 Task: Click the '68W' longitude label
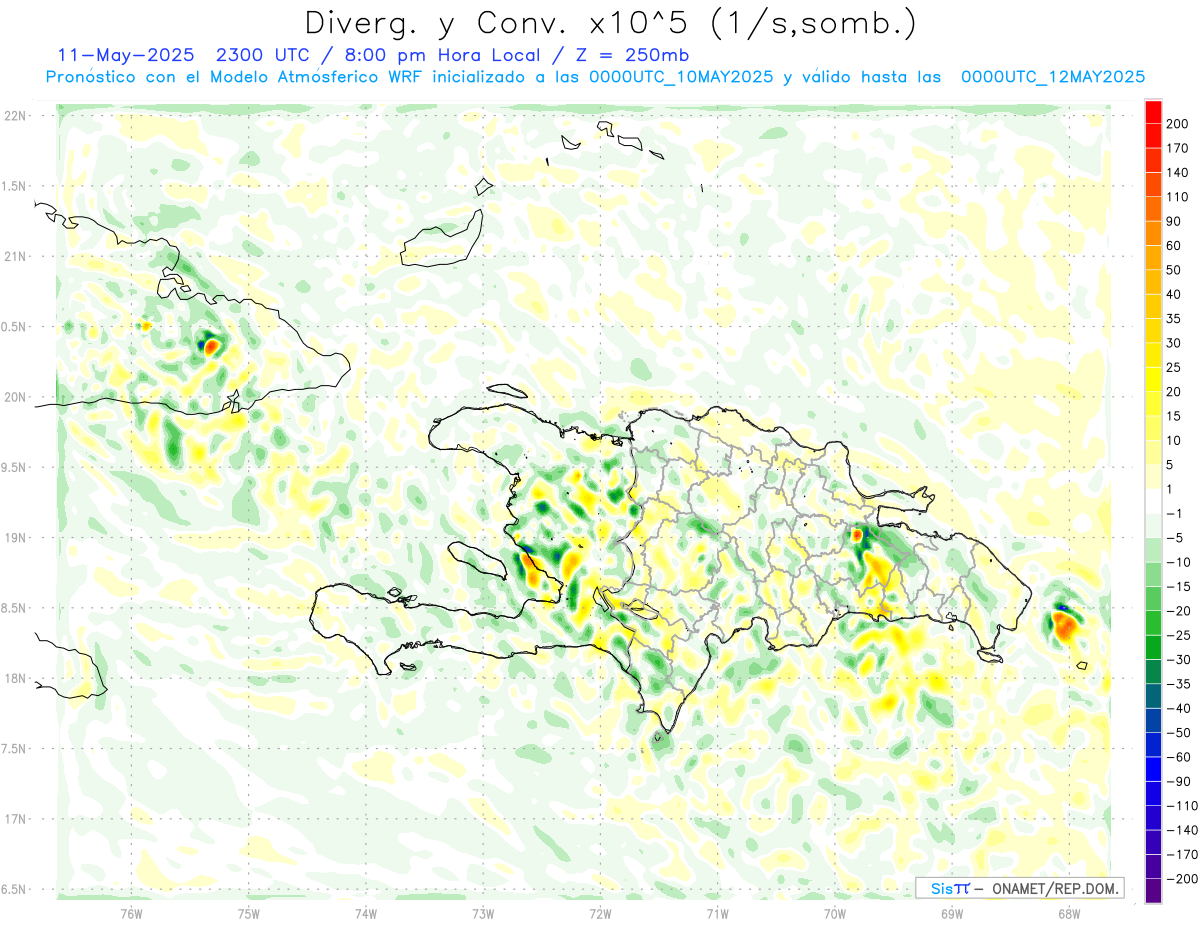[1068, 913]
